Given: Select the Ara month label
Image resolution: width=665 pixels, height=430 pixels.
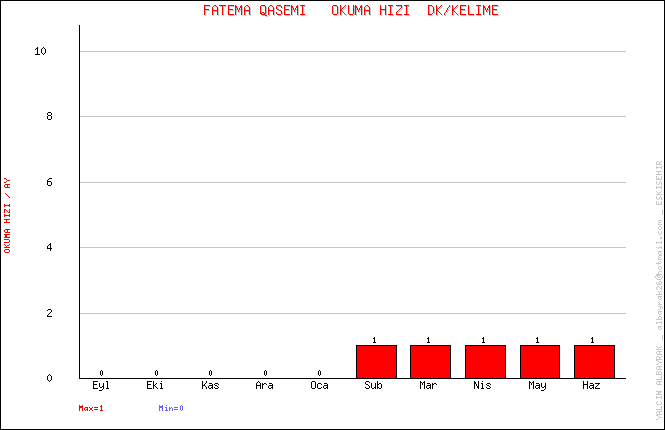Looking at the screenshot, I should [264, 385].
